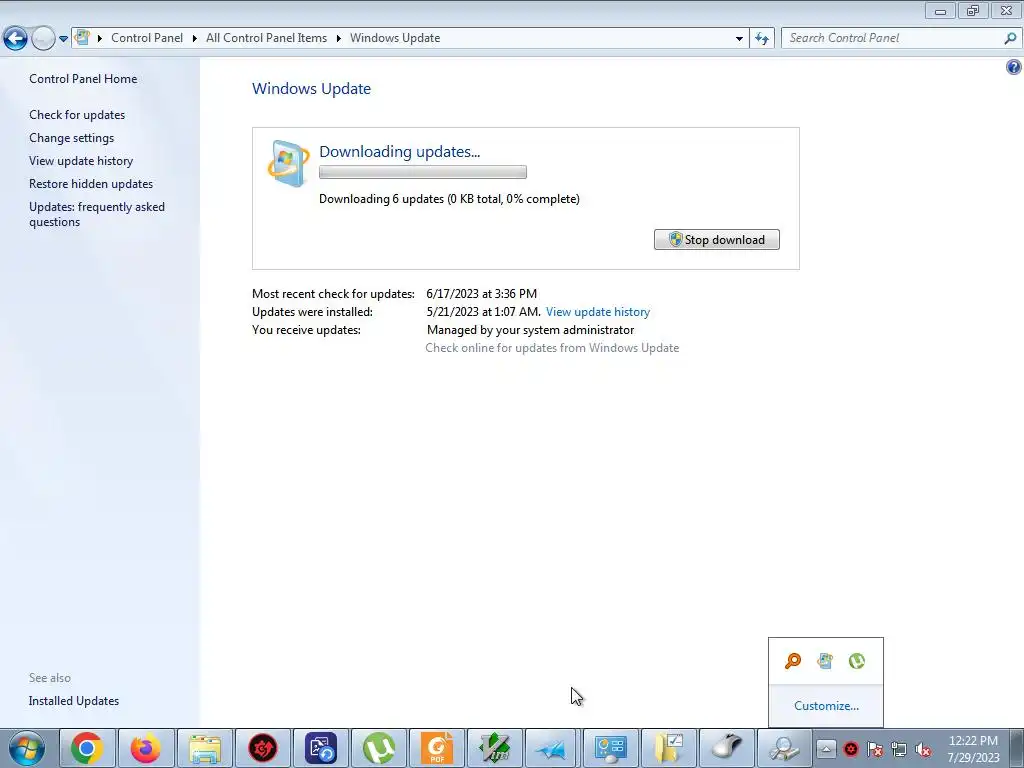
Task: Open the folder with checklist taskbar app
Action: [669, 748]
